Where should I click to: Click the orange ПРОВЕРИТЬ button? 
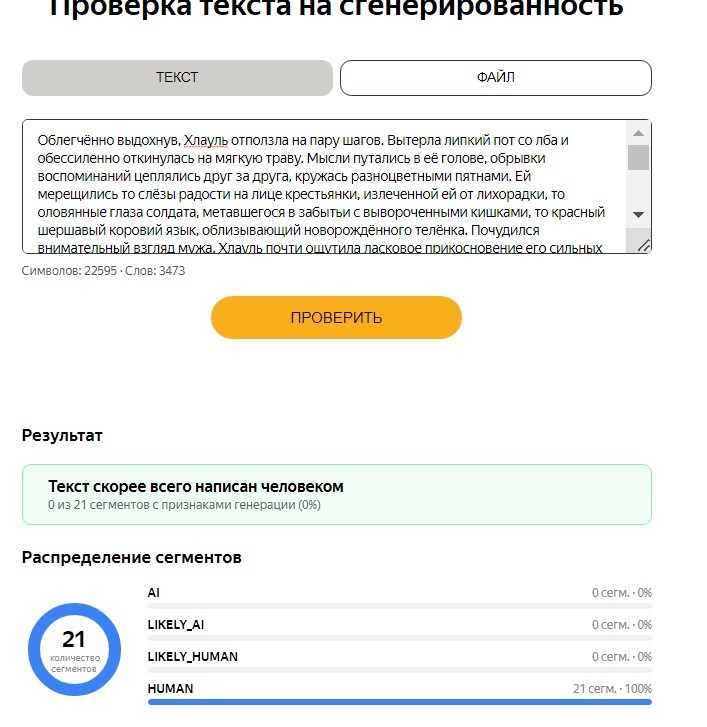point(336,318)
